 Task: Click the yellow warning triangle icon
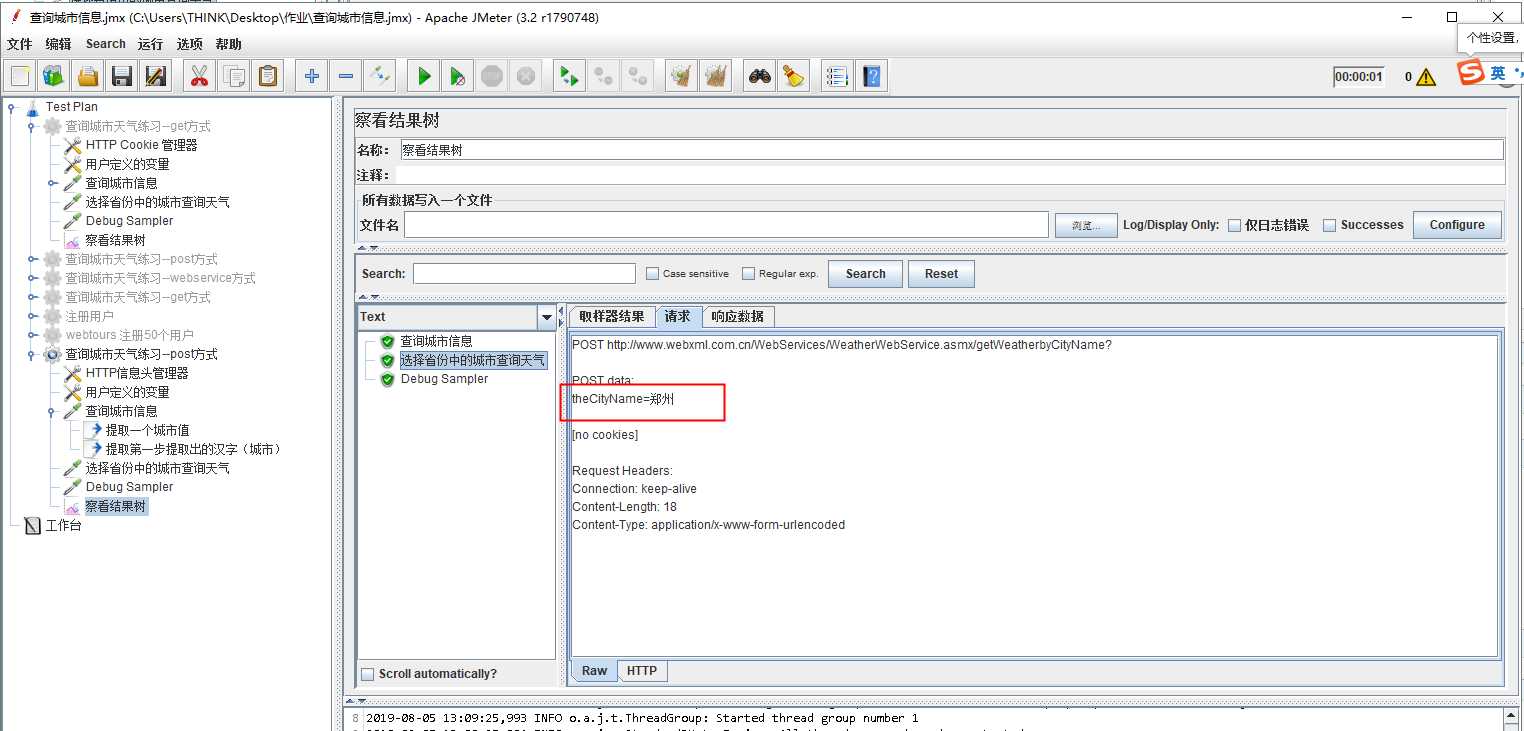tap(1426, 77)
